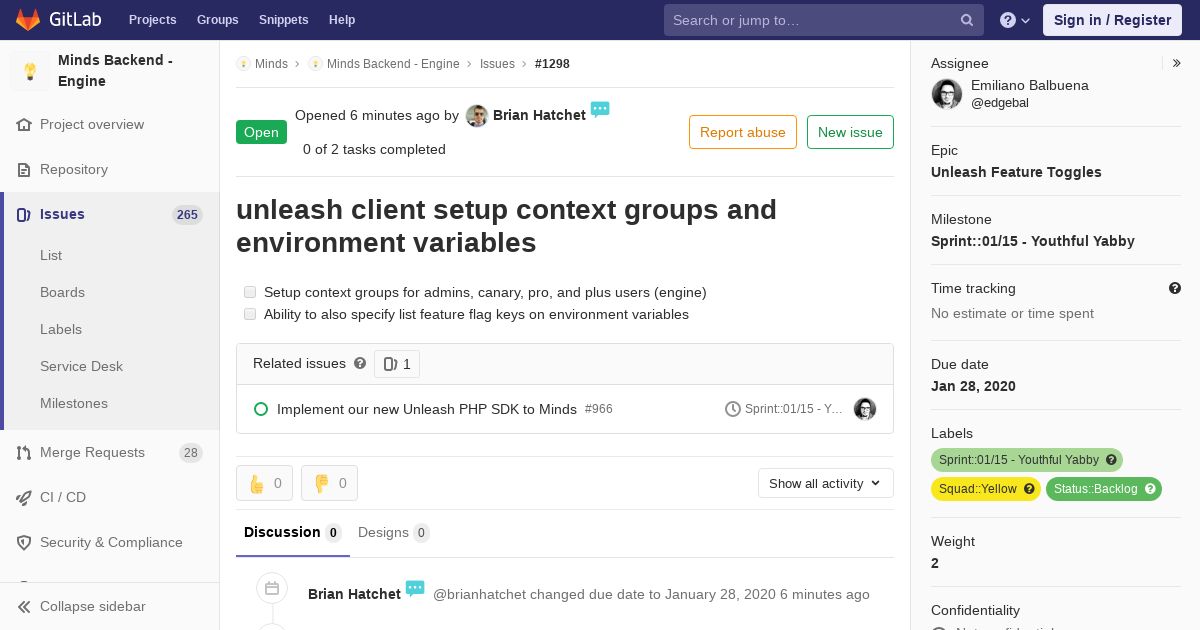Click the Related issues help icon
This screenshot has height=630, width=1200.
tap(360, 364)
